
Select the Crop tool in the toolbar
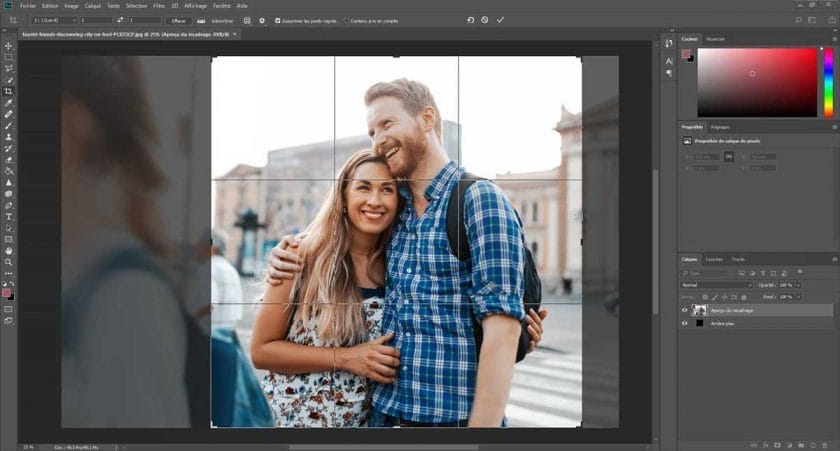tap(9, 91)
